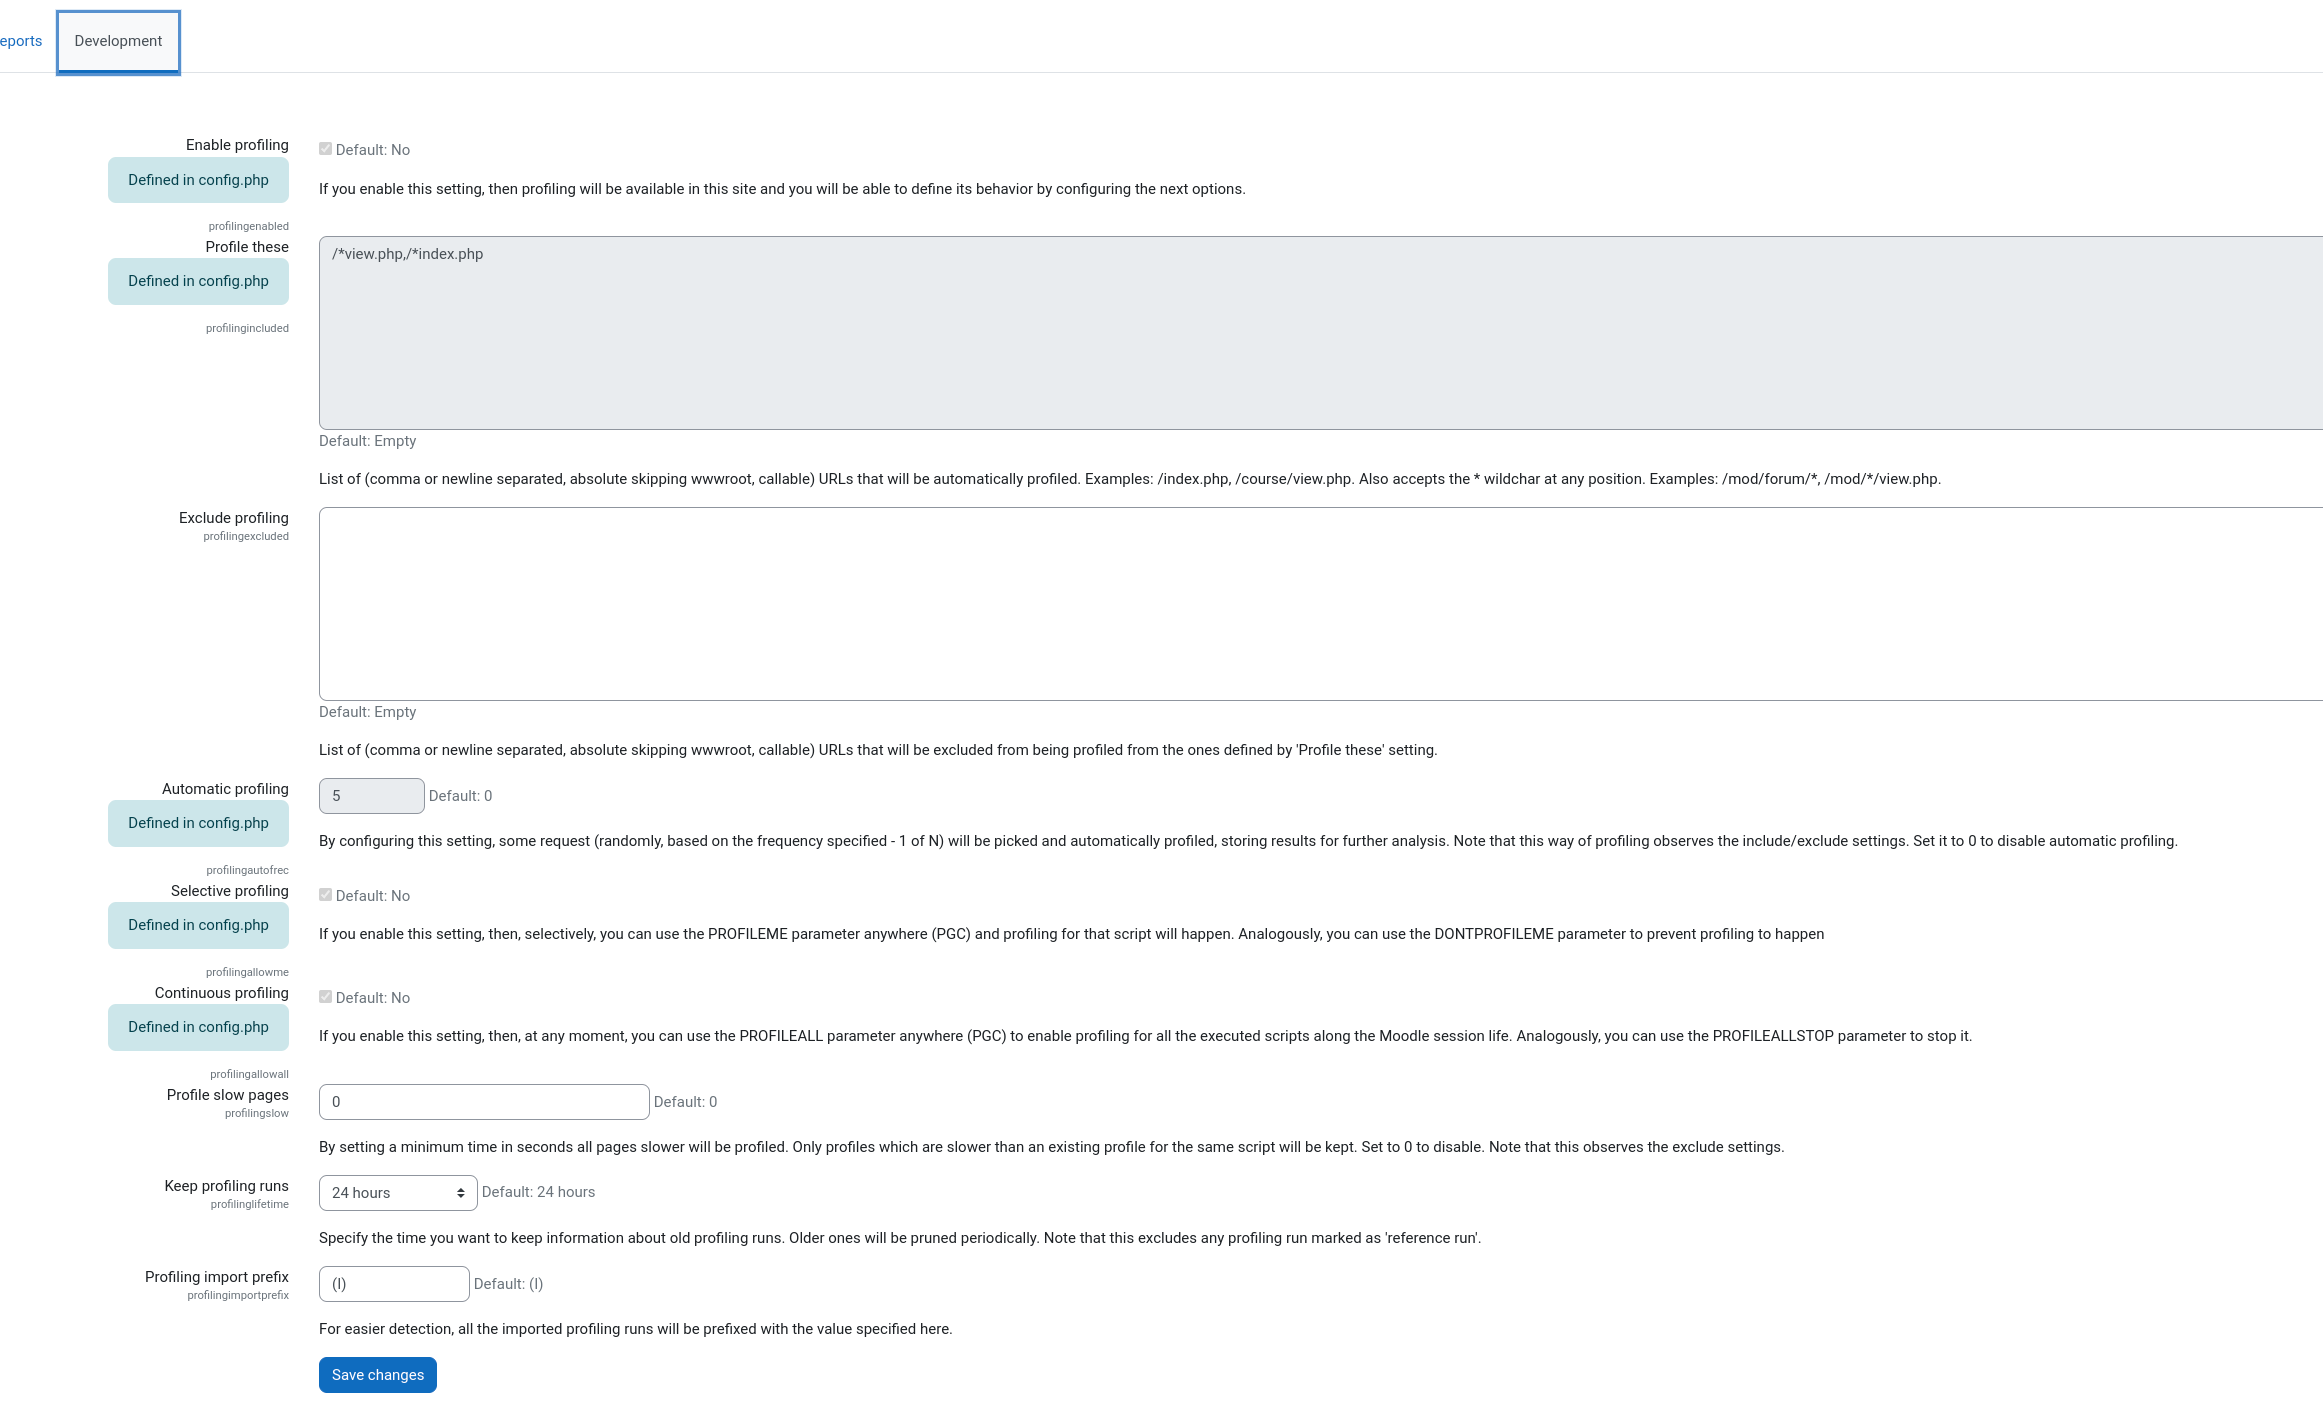Viewport: 2323px width, 1414px height.
Task: Click the Profiling import prefix field
Action: 394,1284
